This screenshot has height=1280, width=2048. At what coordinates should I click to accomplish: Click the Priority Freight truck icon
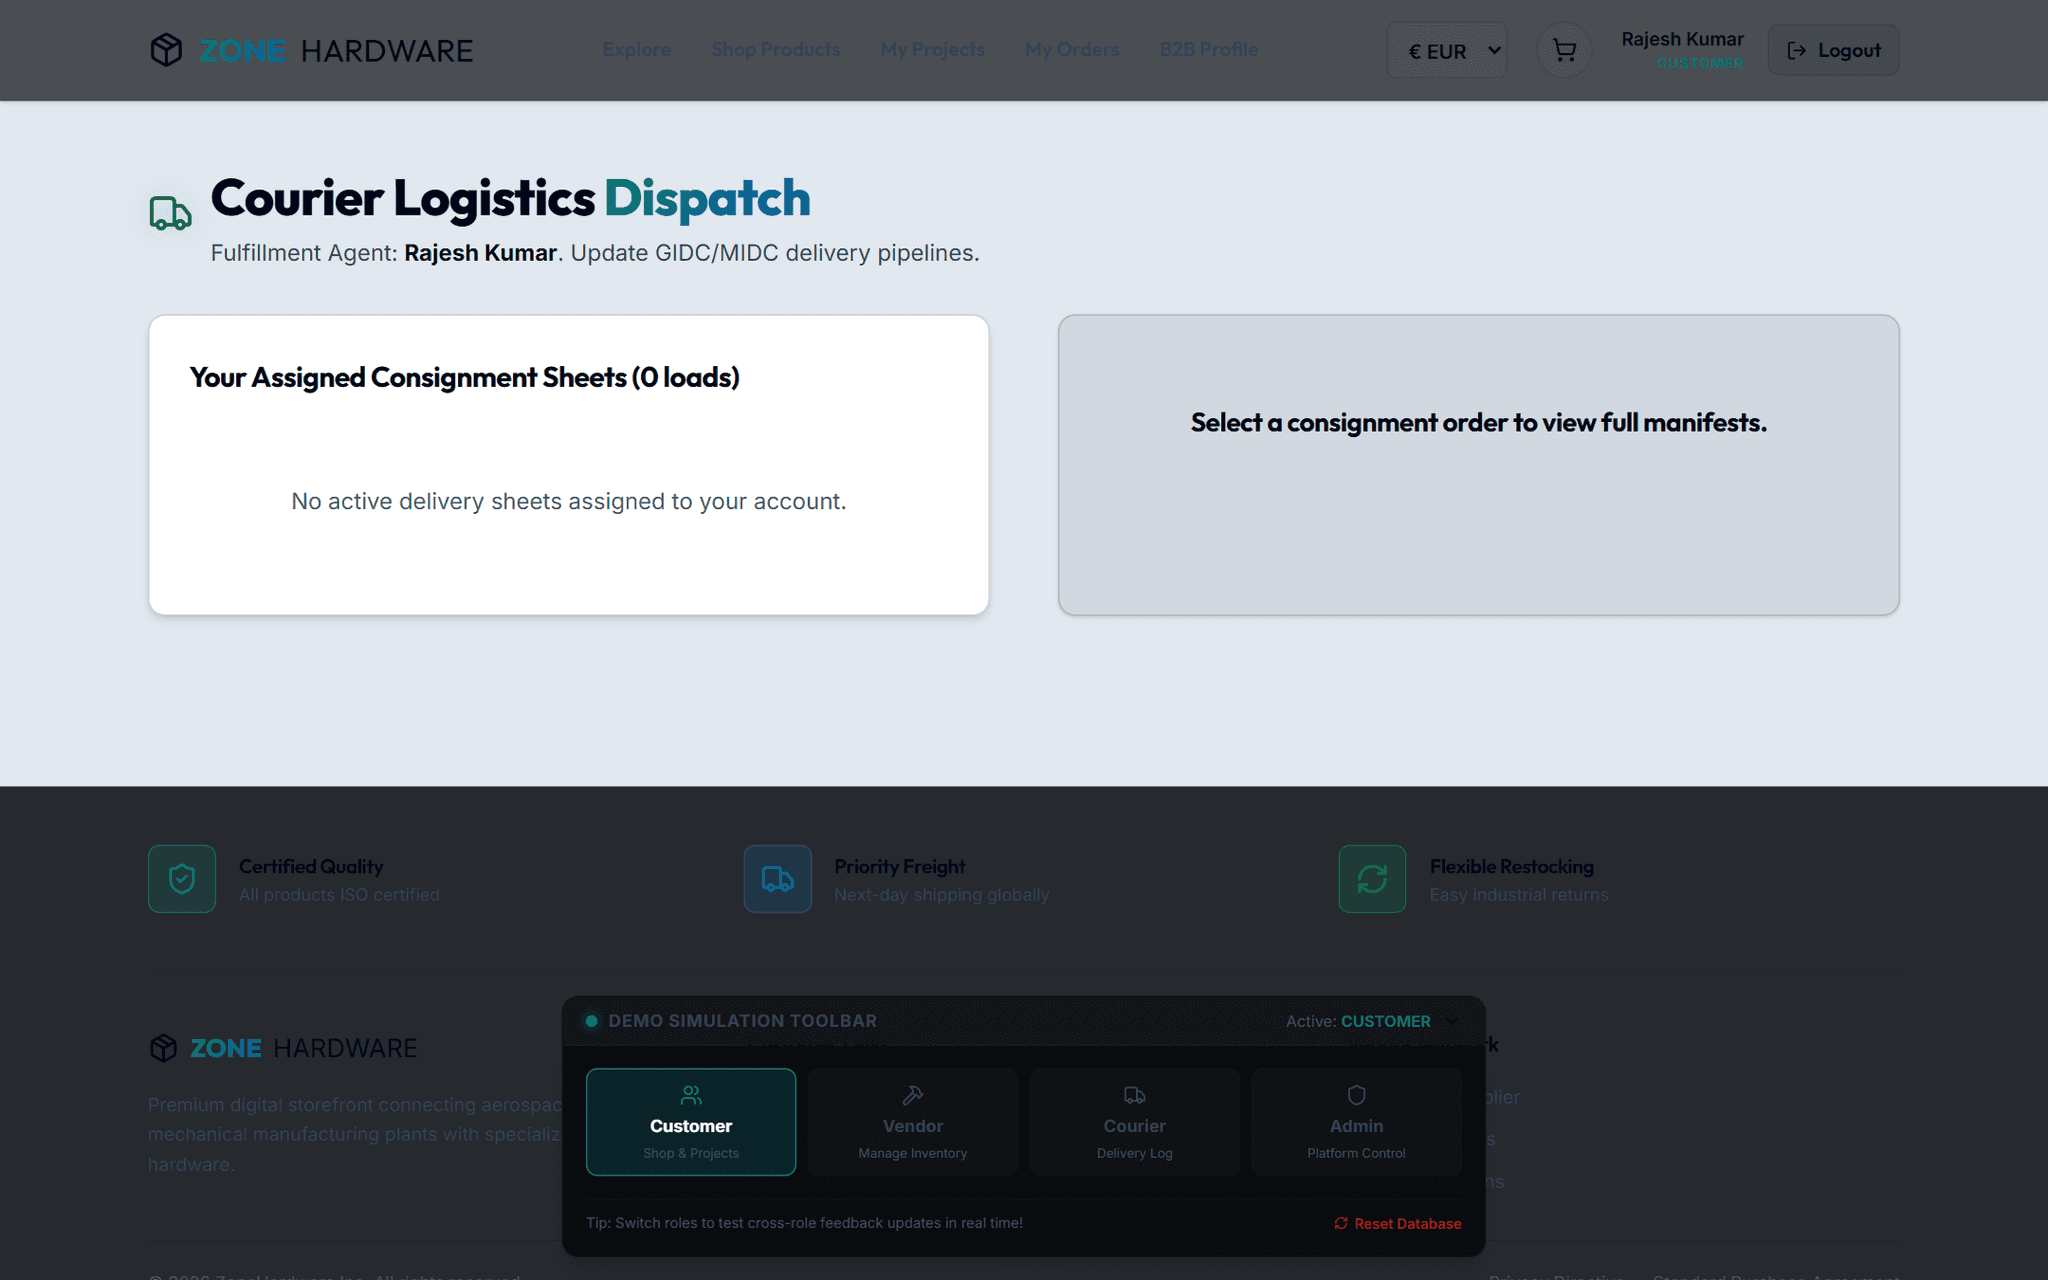778,879
